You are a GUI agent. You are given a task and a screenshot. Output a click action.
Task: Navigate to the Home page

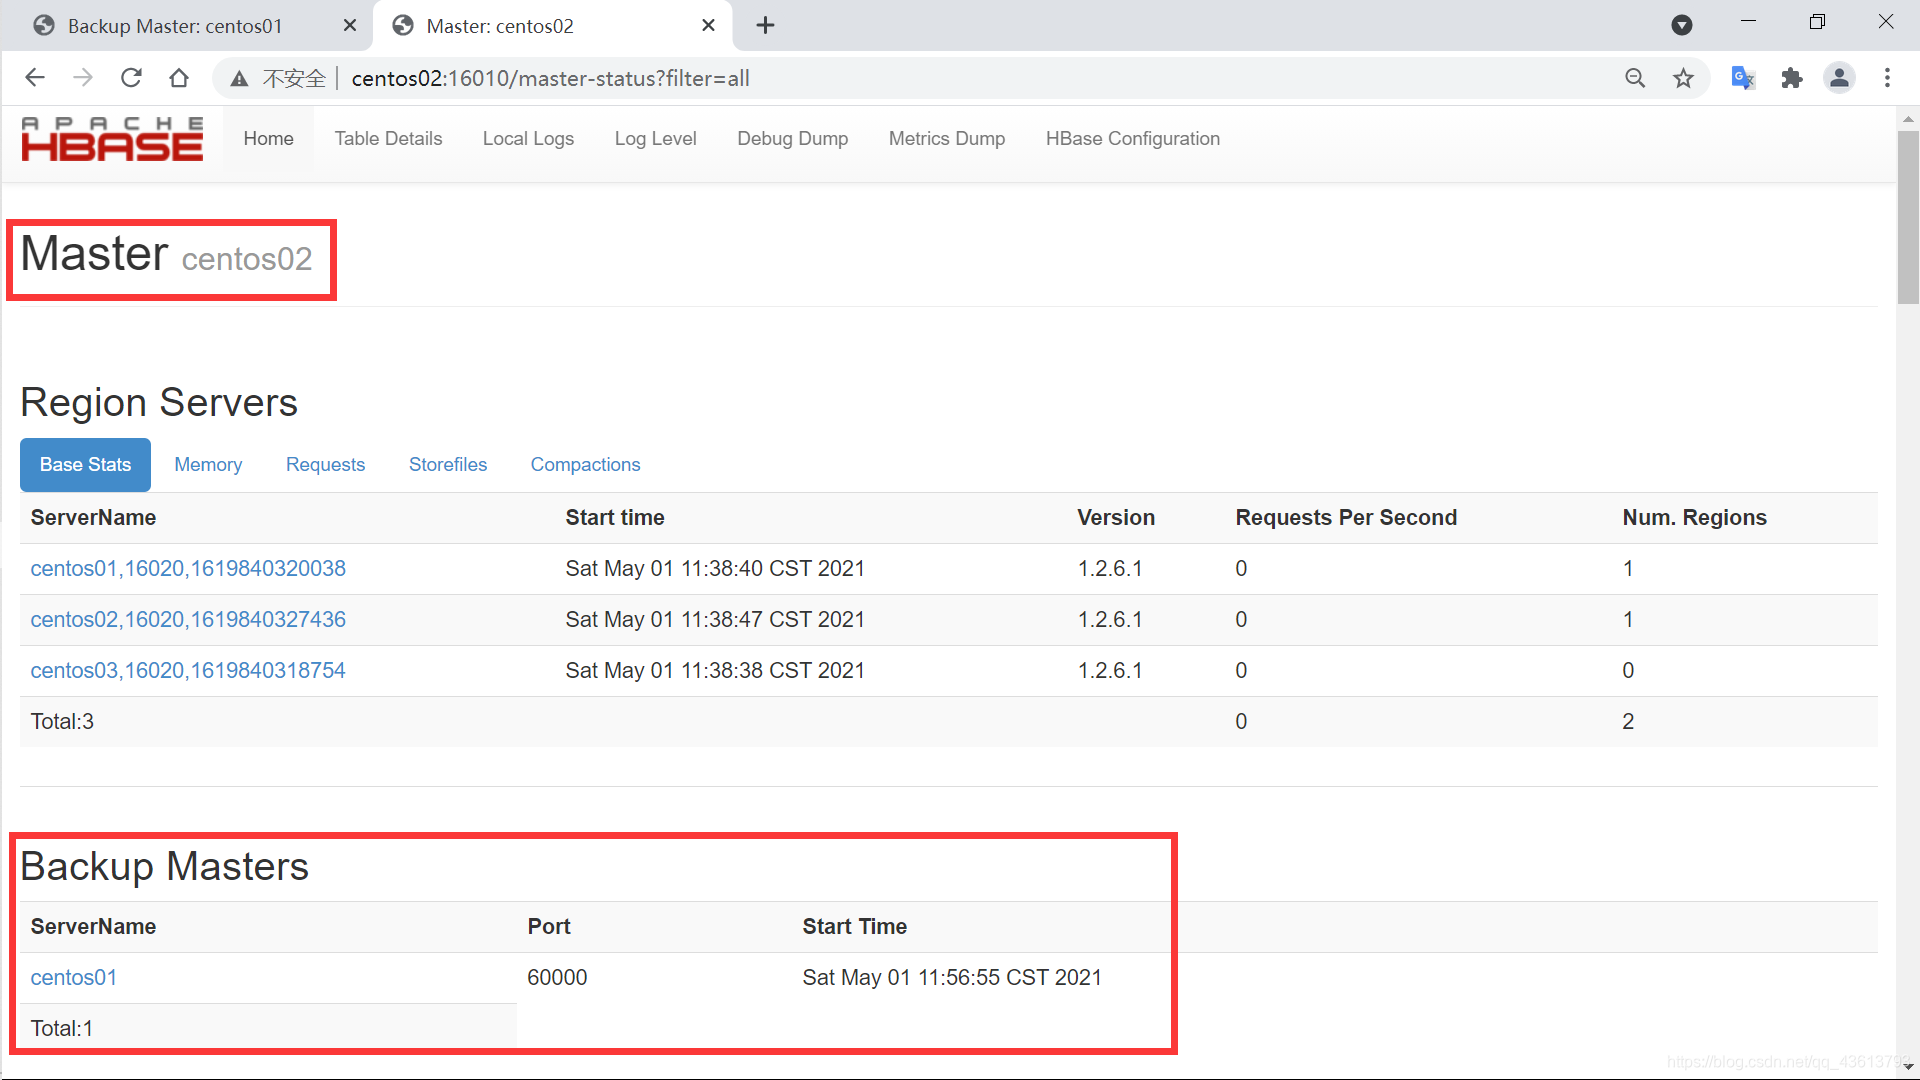[269, 137]
